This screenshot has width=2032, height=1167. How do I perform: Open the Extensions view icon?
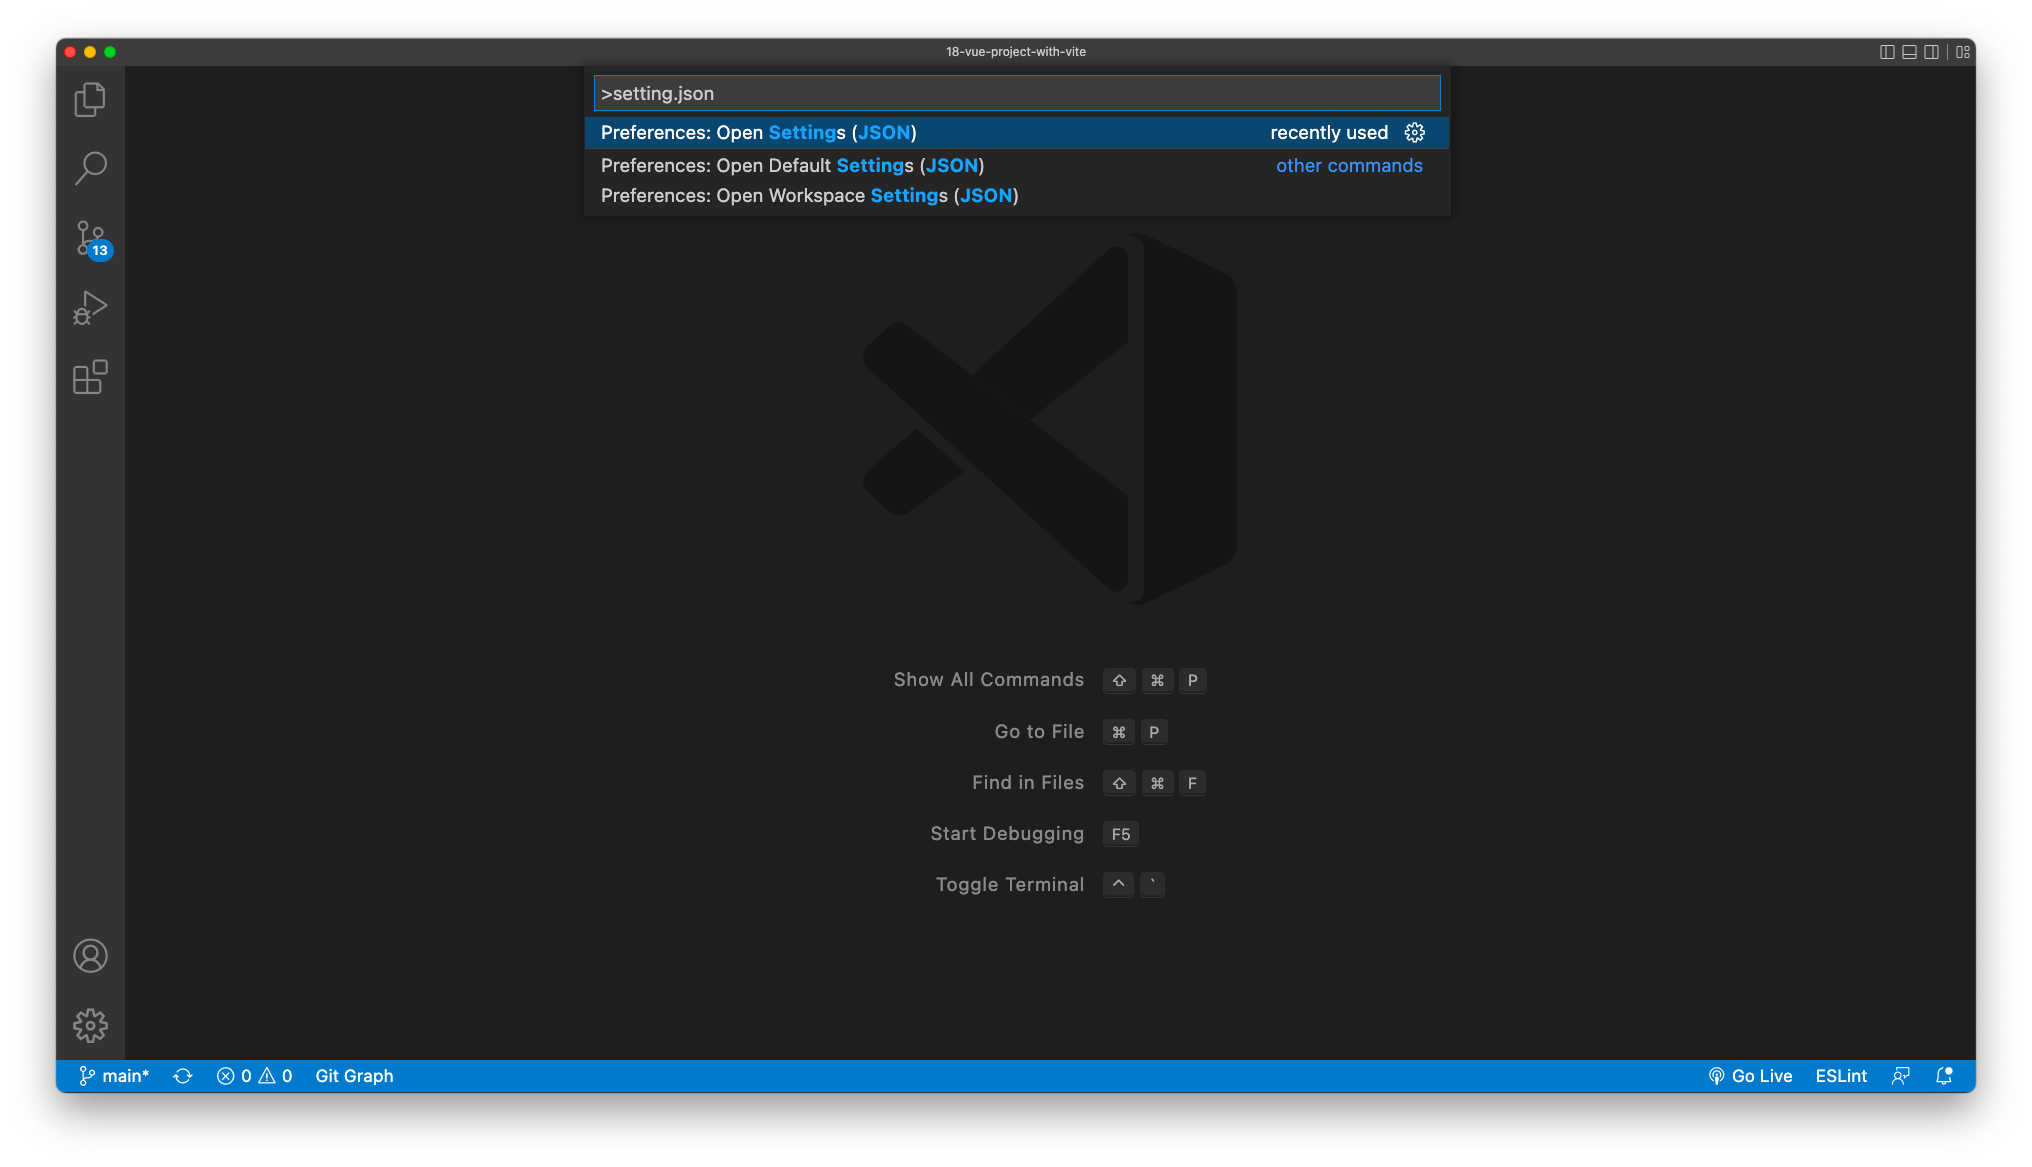[90, 377]
